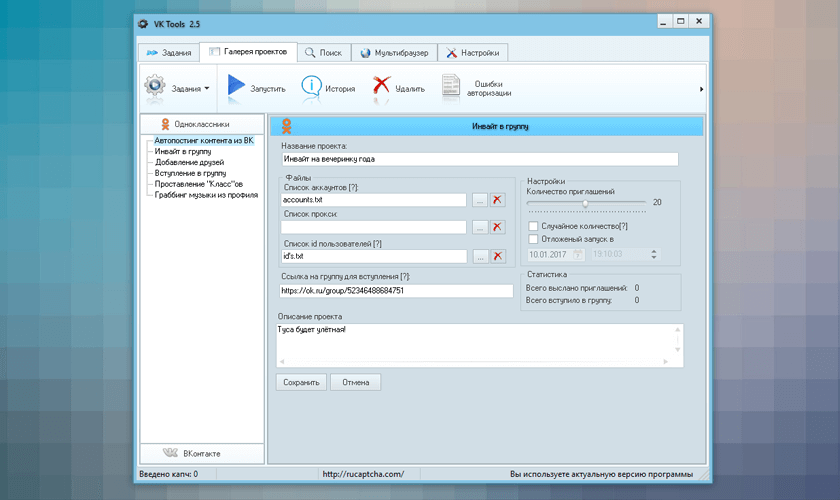Viewport: 840px width, 500px height.
Task: Click Введено капч status text
Action: pyautogui.click(x=169, y=474)
